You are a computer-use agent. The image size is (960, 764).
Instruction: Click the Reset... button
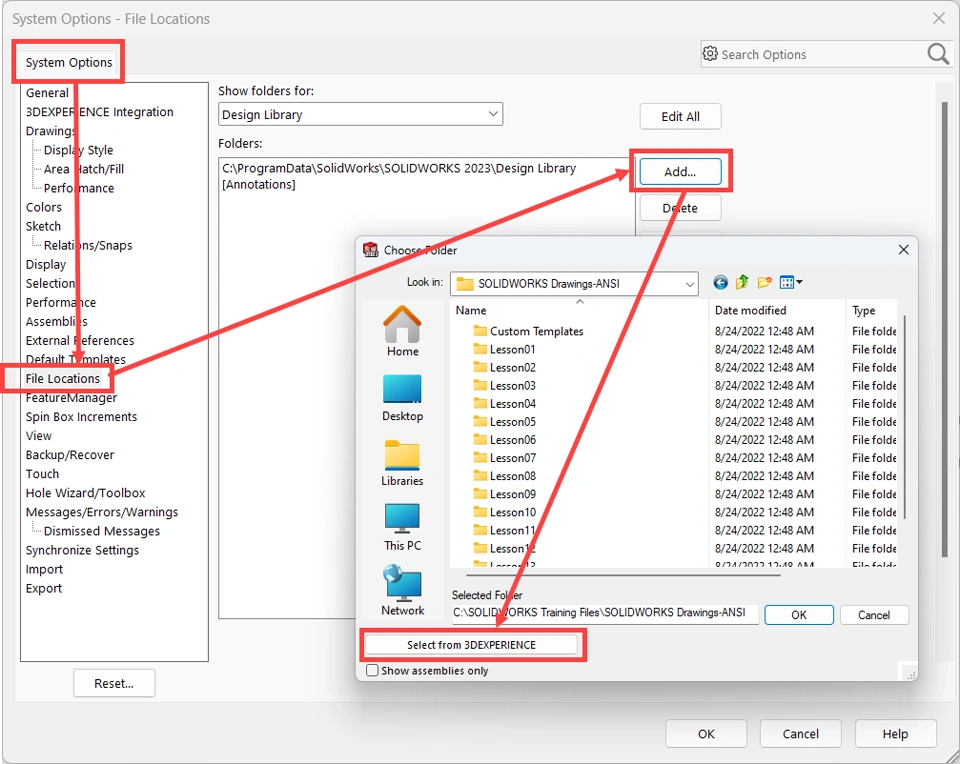pos(114,683)
